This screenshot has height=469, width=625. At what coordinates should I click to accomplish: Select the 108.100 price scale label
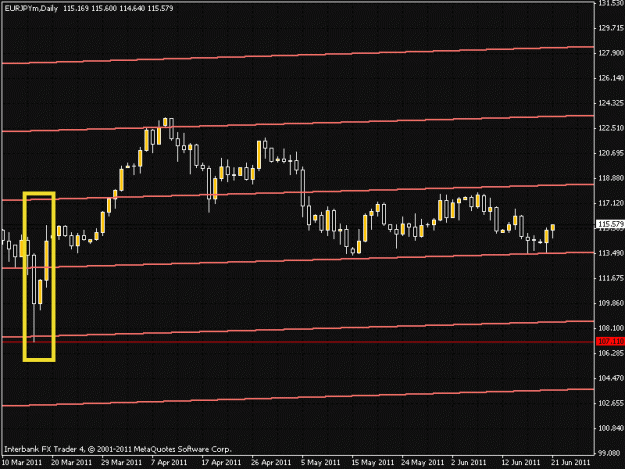[611, 328]
